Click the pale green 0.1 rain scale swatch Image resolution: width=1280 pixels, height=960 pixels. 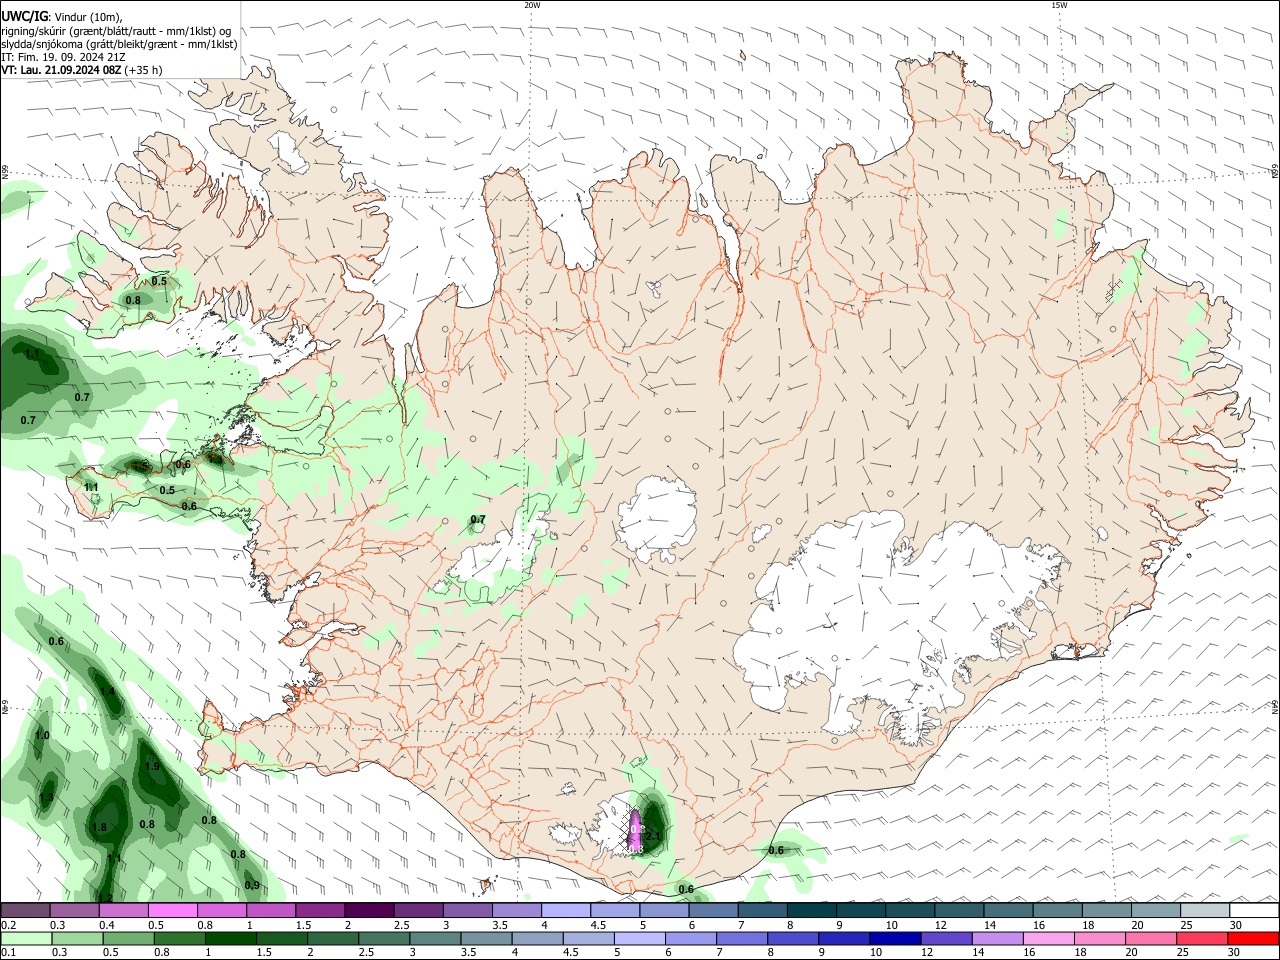(x=26, y=938)
